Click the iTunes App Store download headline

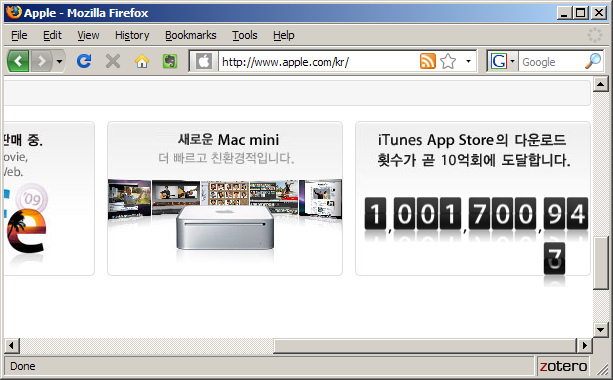[x=473, y=150]
